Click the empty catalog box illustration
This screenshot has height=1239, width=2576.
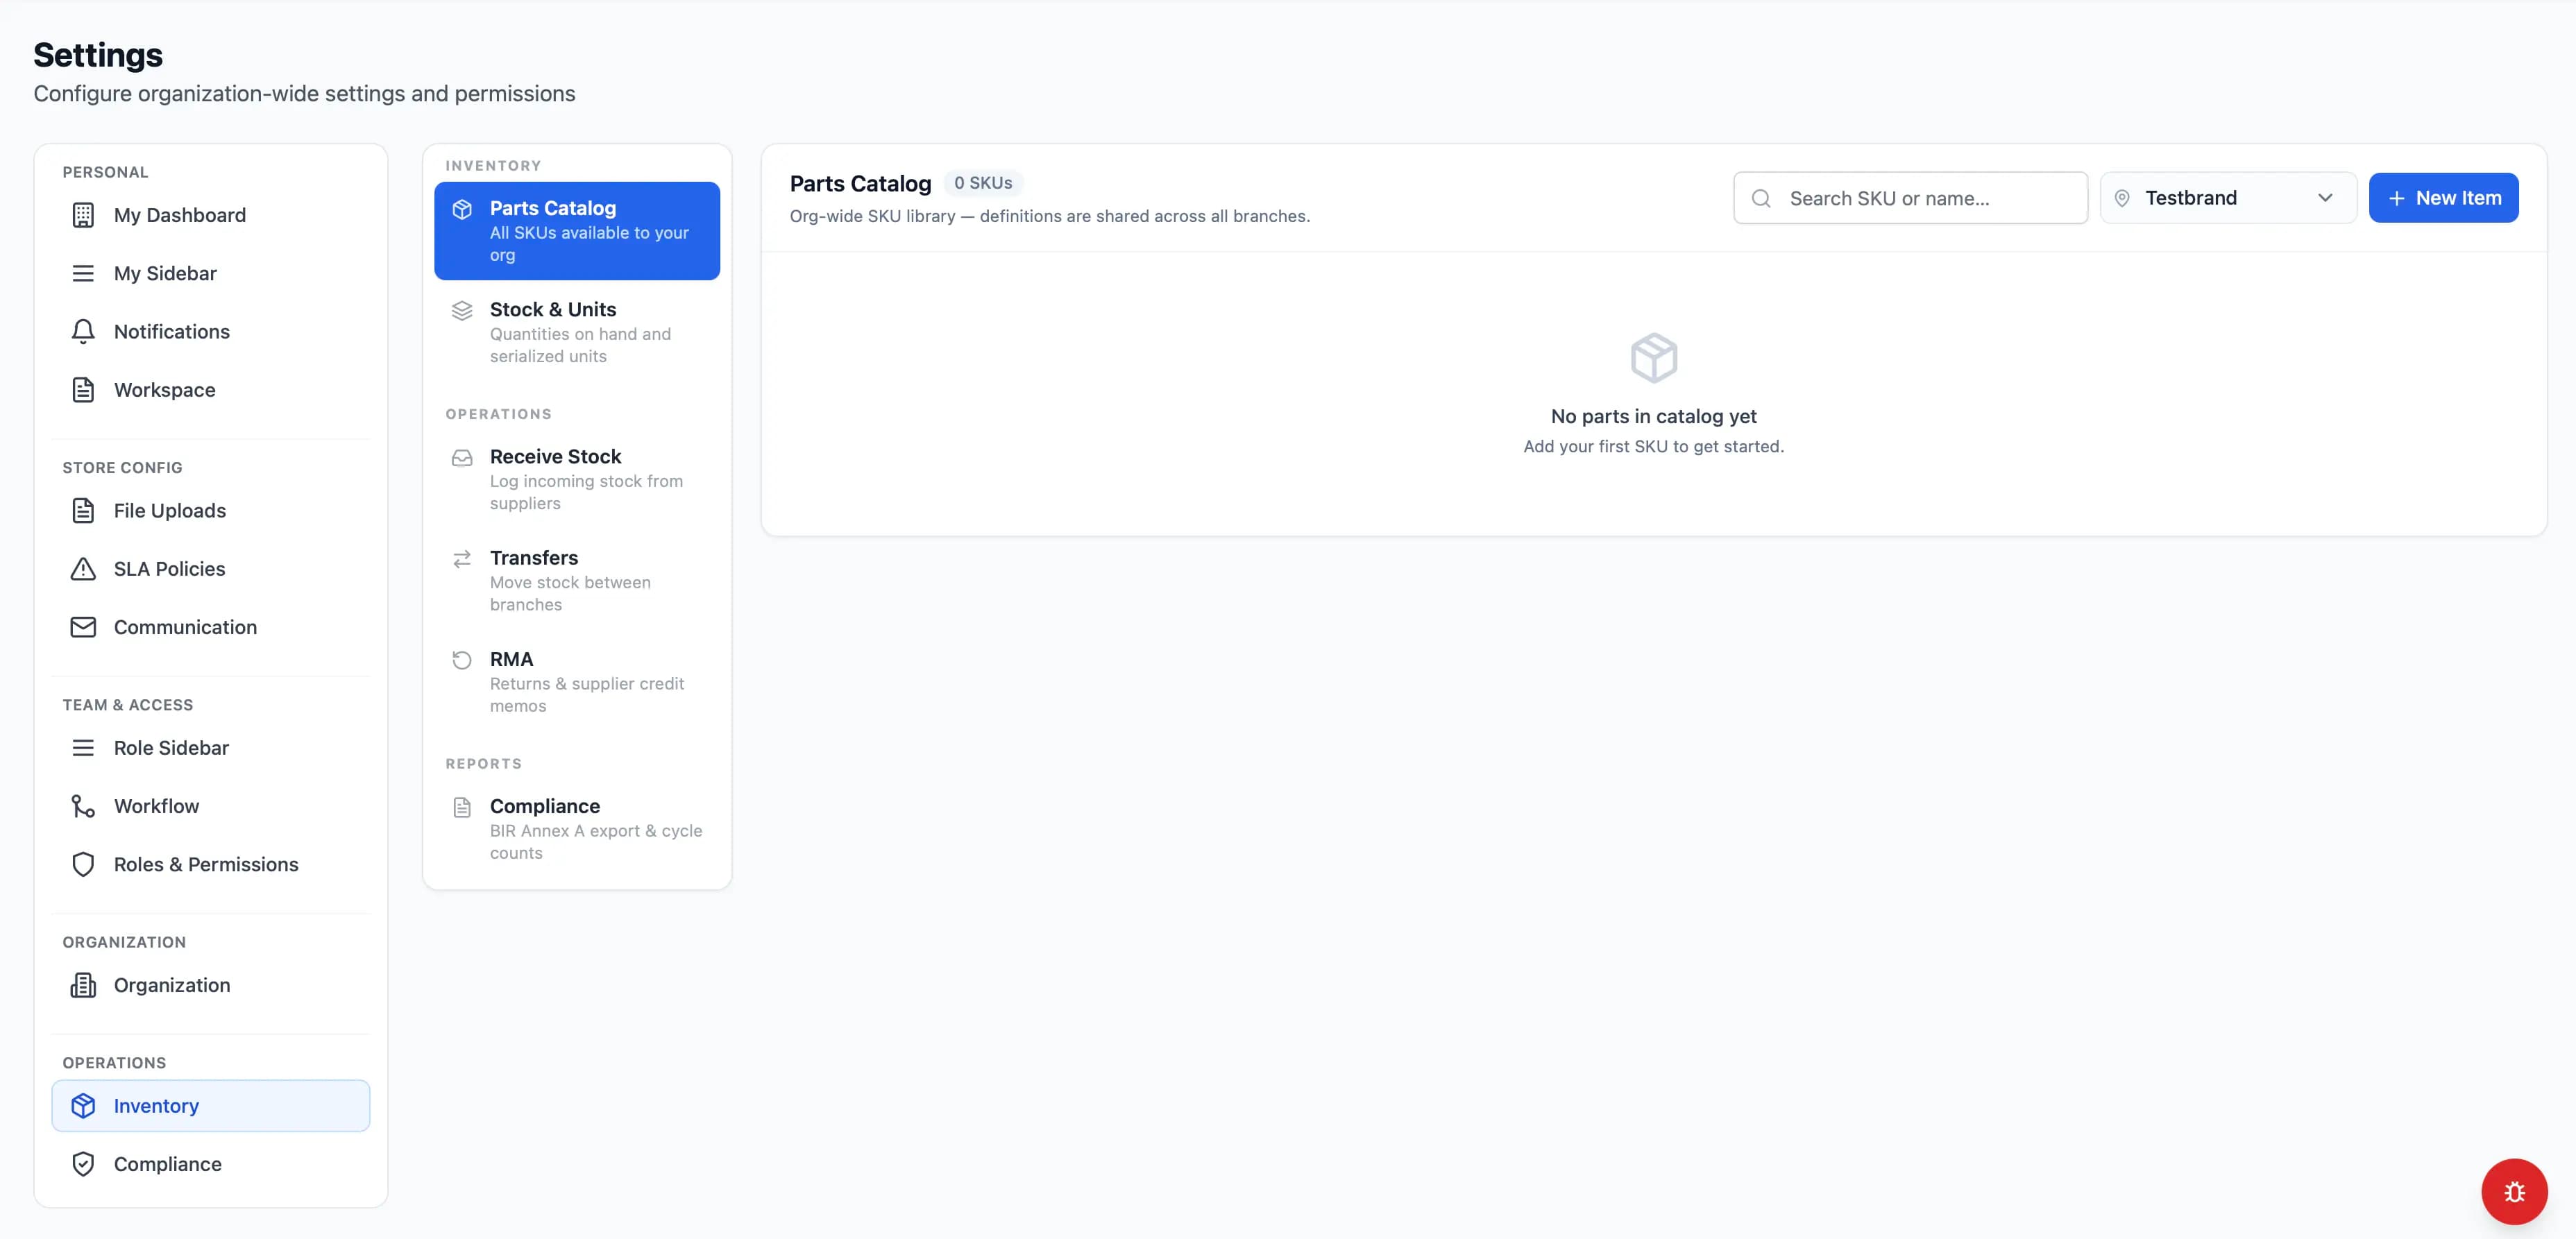point(1654,358)
